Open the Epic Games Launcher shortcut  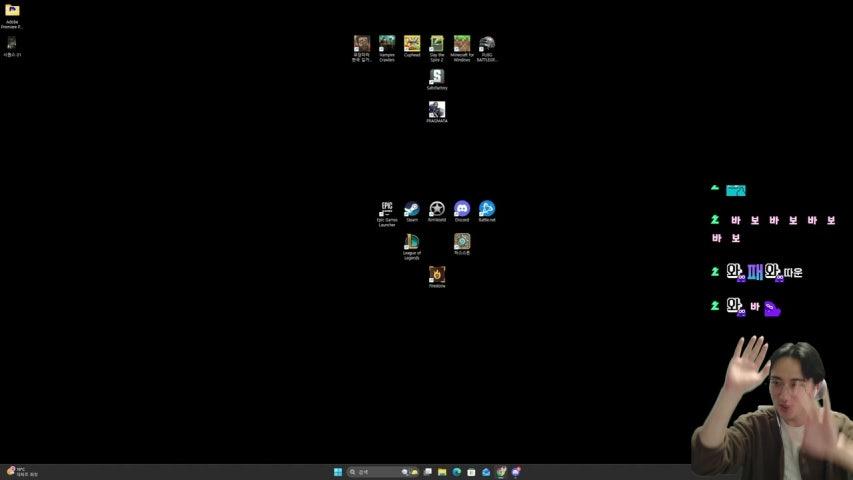(x=387, y=213)
